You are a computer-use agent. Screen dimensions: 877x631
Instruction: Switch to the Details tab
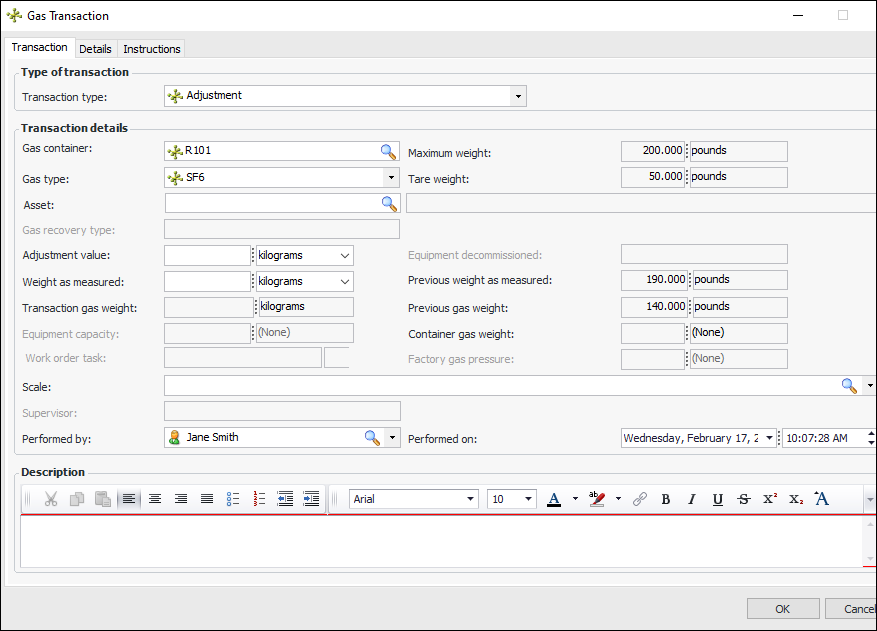[95, 49]
